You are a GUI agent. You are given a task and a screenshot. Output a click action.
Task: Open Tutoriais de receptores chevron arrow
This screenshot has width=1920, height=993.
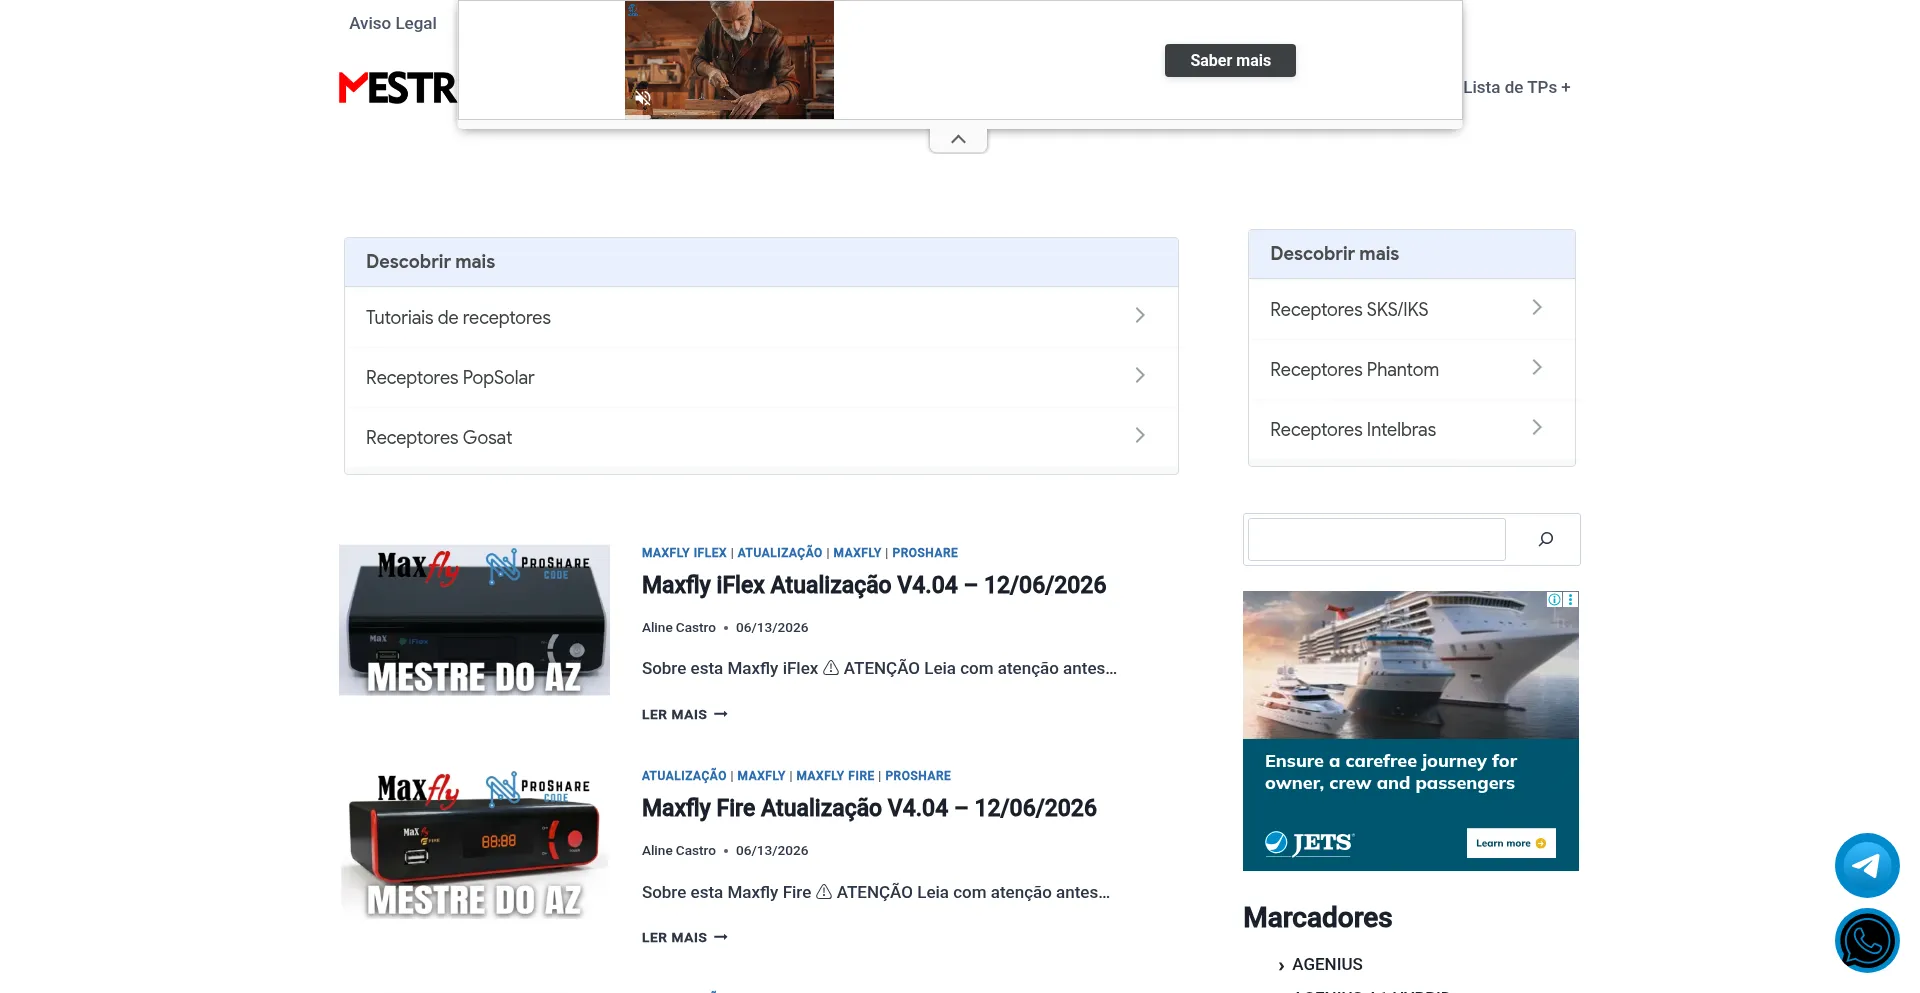pyautogui.click(x=1140, y=316)
